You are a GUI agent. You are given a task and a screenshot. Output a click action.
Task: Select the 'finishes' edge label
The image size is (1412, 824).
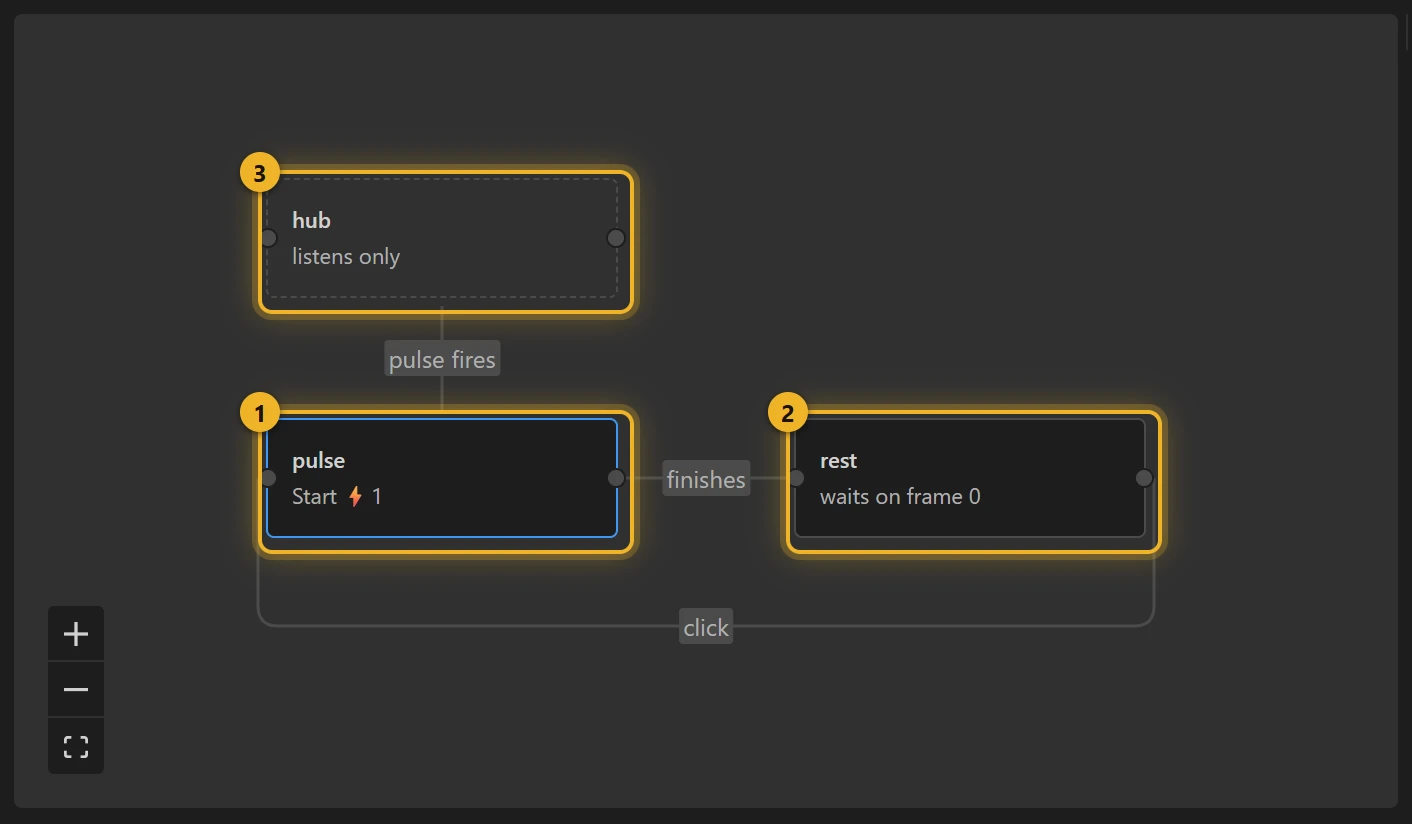tap(706, 479)
